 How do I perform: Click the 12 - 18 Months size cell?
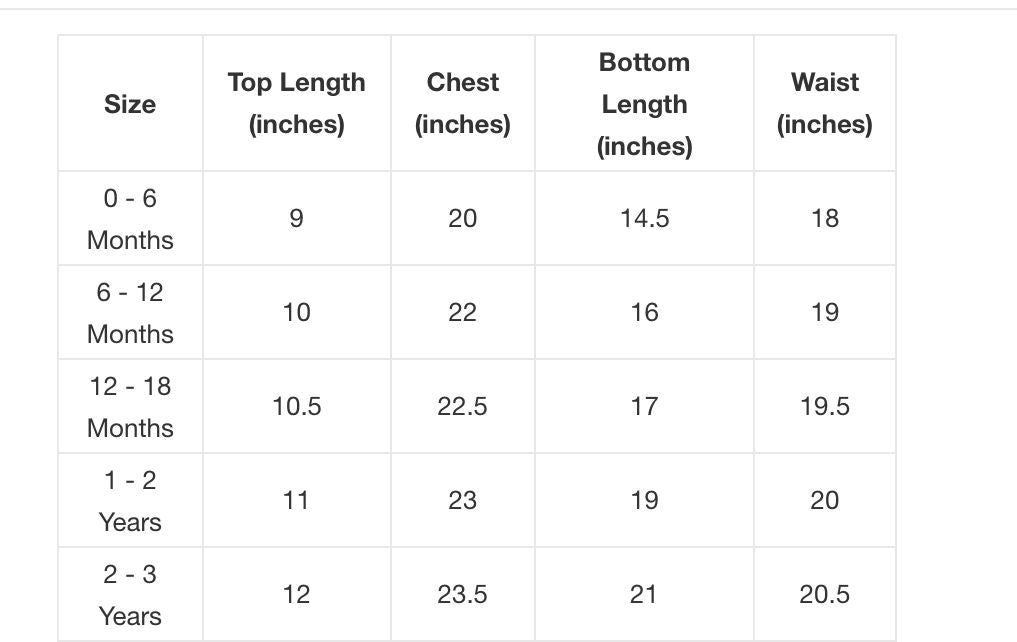130,407
